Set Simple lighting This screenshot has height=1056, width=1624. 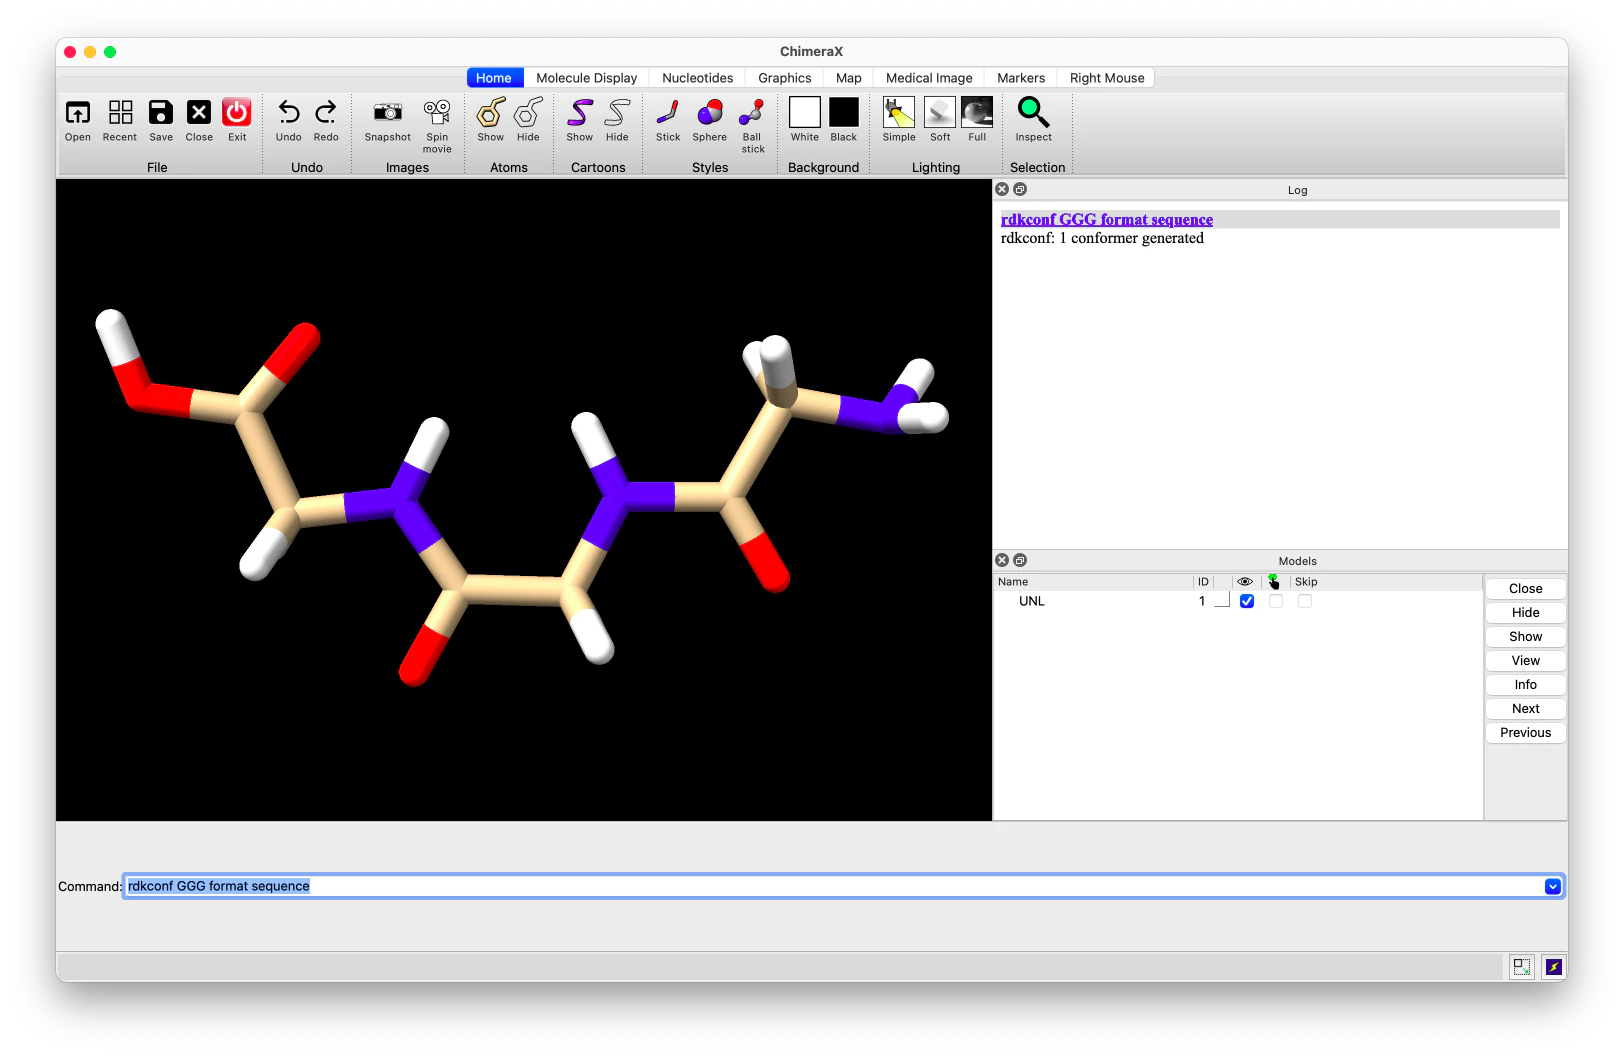pyautogui.click(x=899, y=112)
